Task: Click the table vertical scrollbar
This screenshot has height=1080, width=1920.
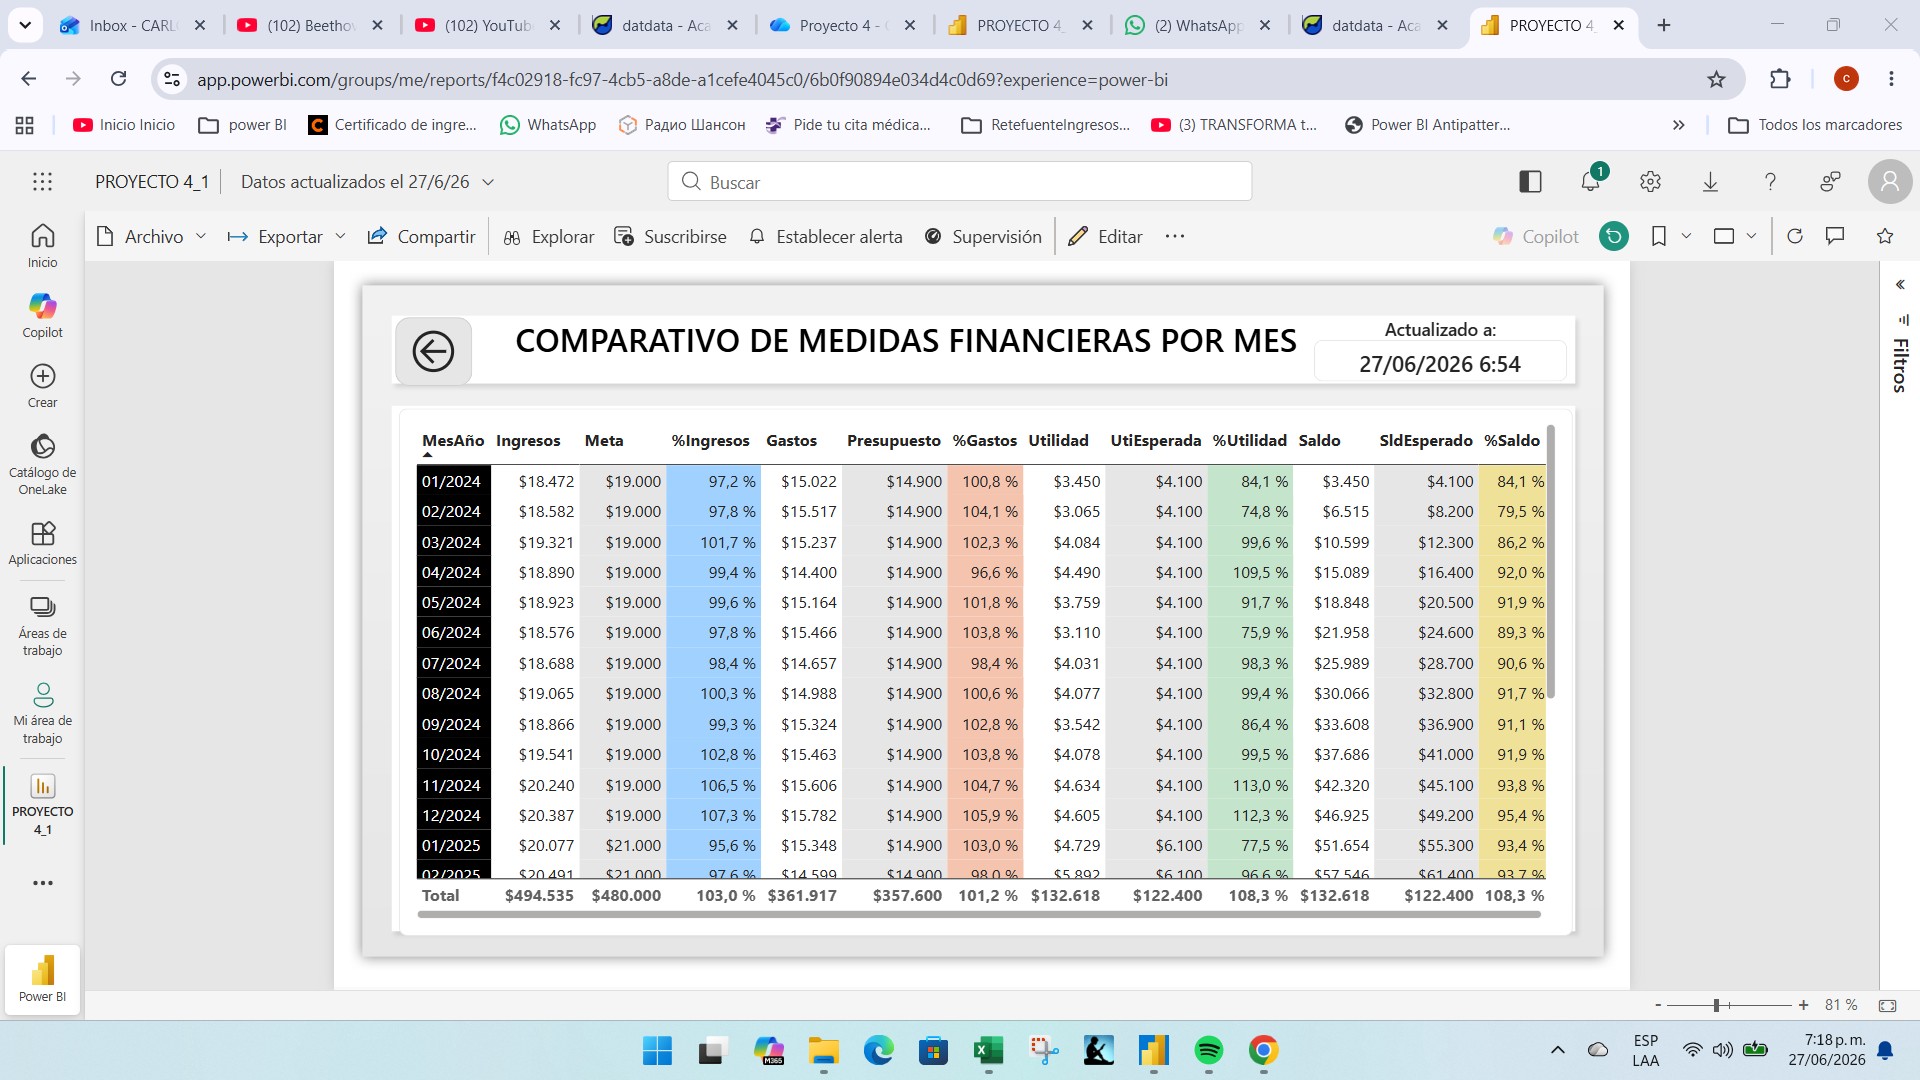Action: coord(1551,560)
